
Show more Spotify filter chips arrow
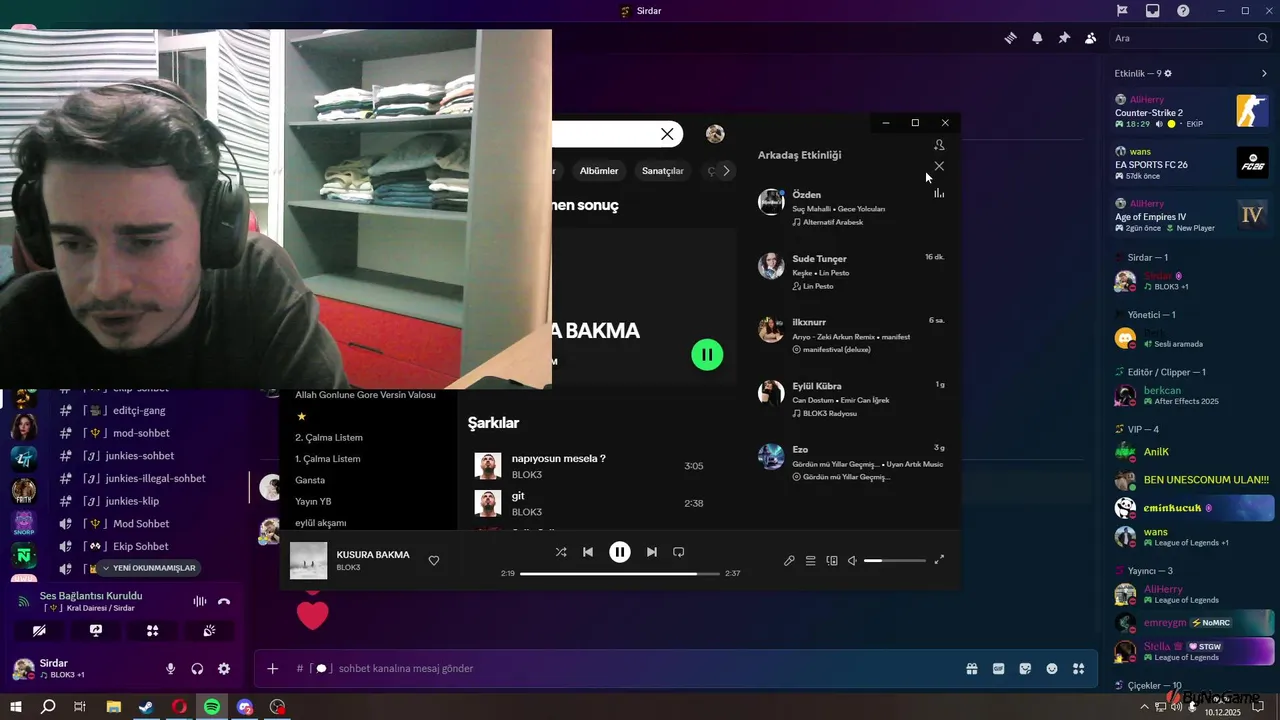click(x=726, y=171)
